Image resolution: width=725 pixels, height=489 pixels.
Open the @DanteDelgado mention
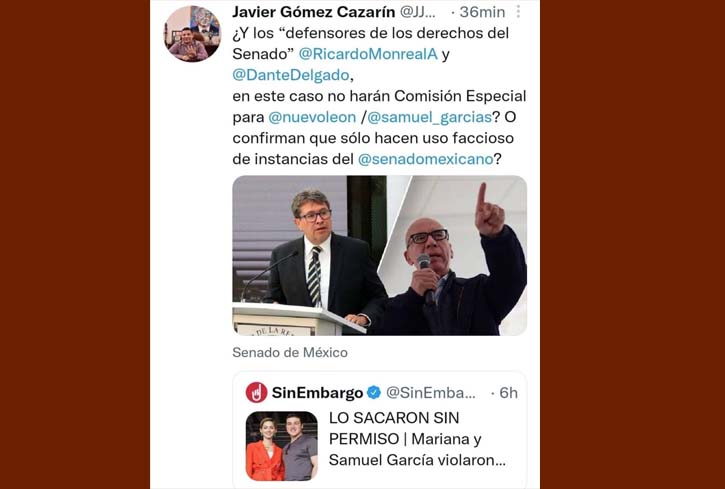pyautogui.click(x=291, y=75)
